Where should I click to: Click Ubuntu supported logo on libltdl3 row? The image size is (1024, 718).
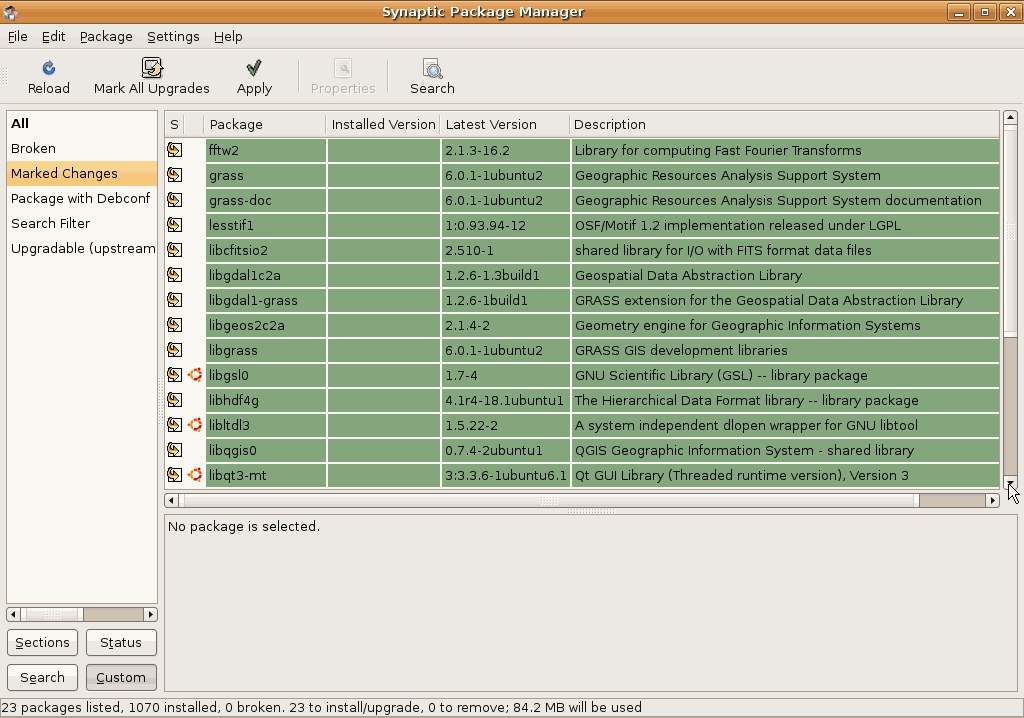195,425
